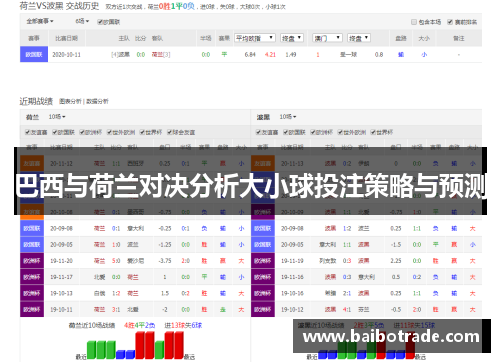Click the 2.25 handicap in 波黑 19-11-19 row
Viewport: 500px width, 362px height.
click(396, 261)
